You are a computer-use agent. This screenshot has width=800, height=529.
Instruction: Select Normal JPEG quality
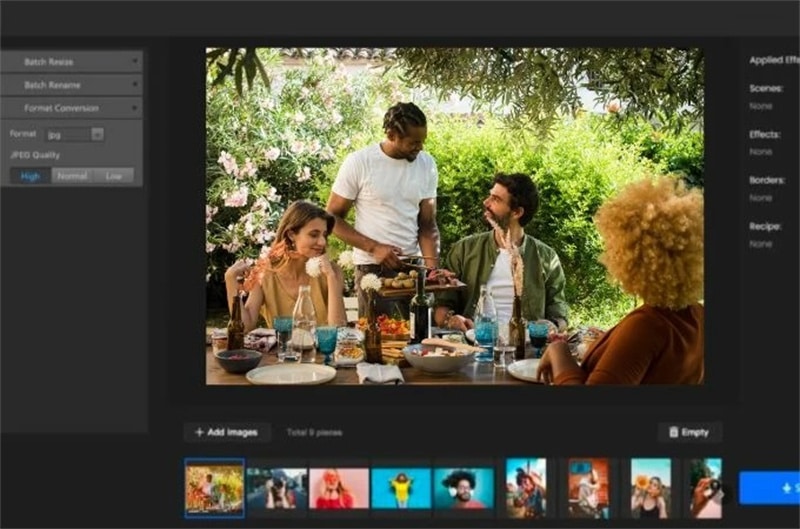click(72, 176)
